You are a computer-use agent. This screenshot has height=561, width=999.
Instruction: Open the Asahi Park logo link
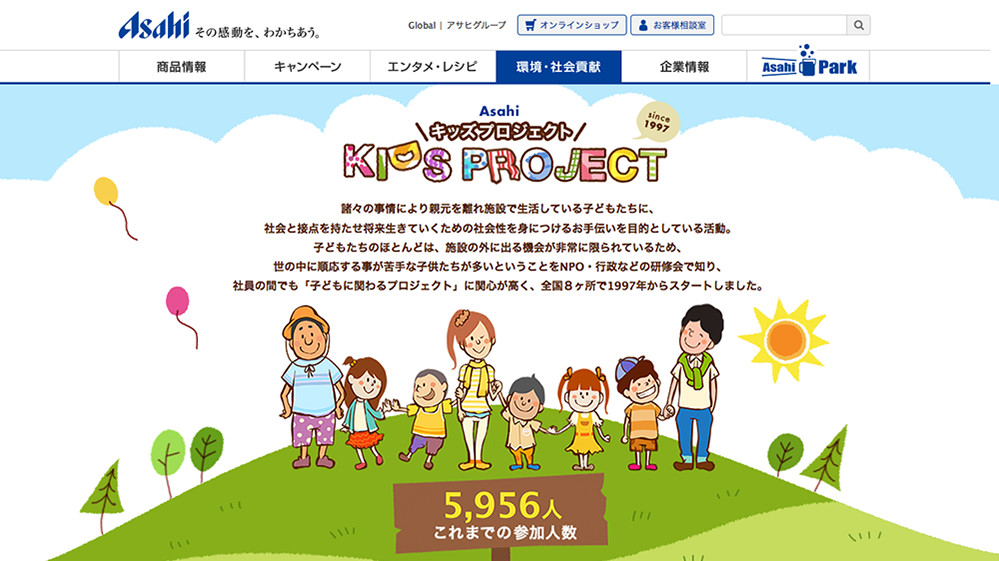click(x=809, y=61)
